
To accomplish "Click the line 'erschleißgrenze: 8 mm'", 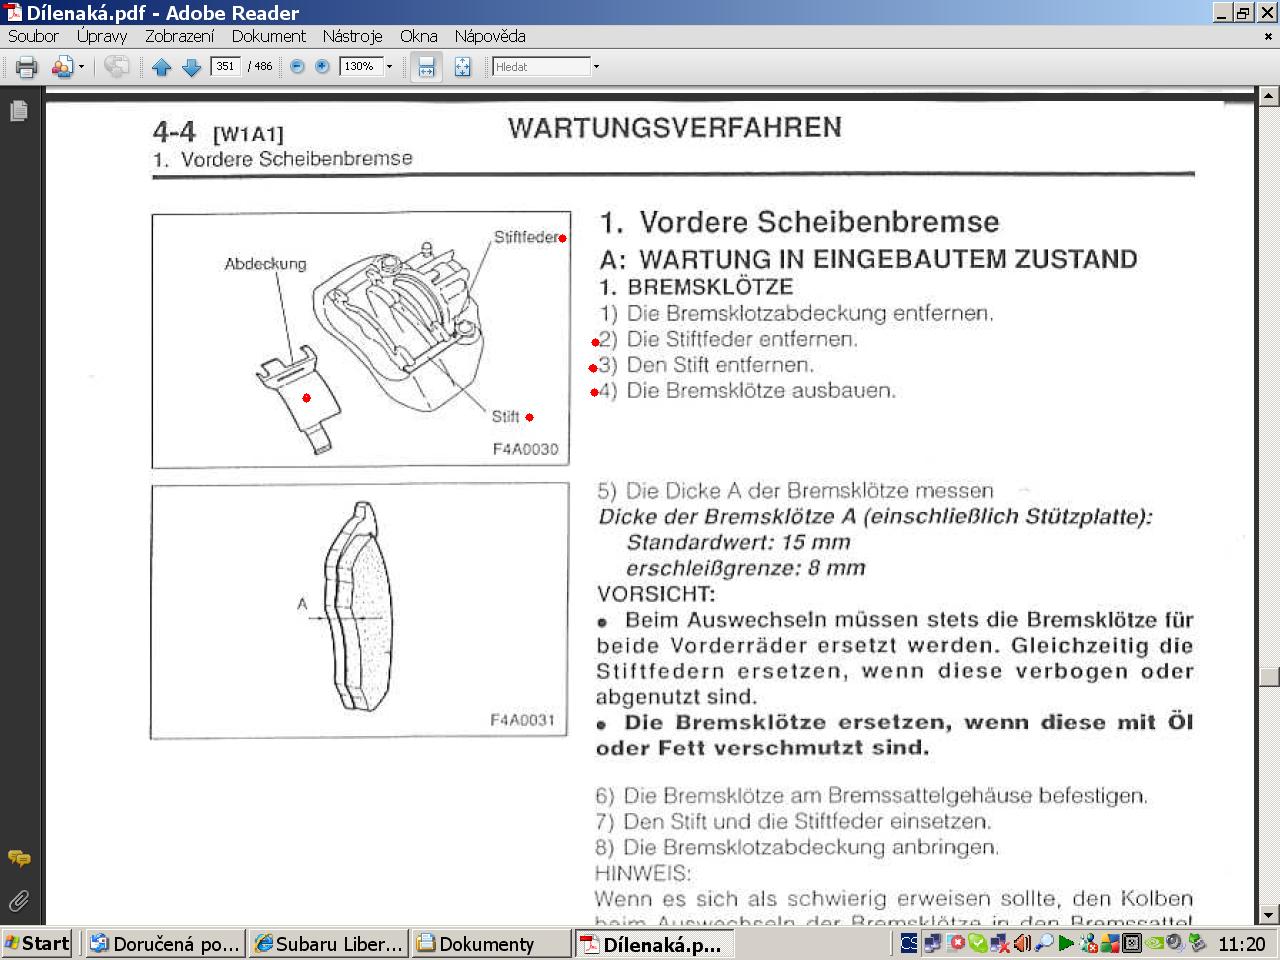I will (745, 568).
